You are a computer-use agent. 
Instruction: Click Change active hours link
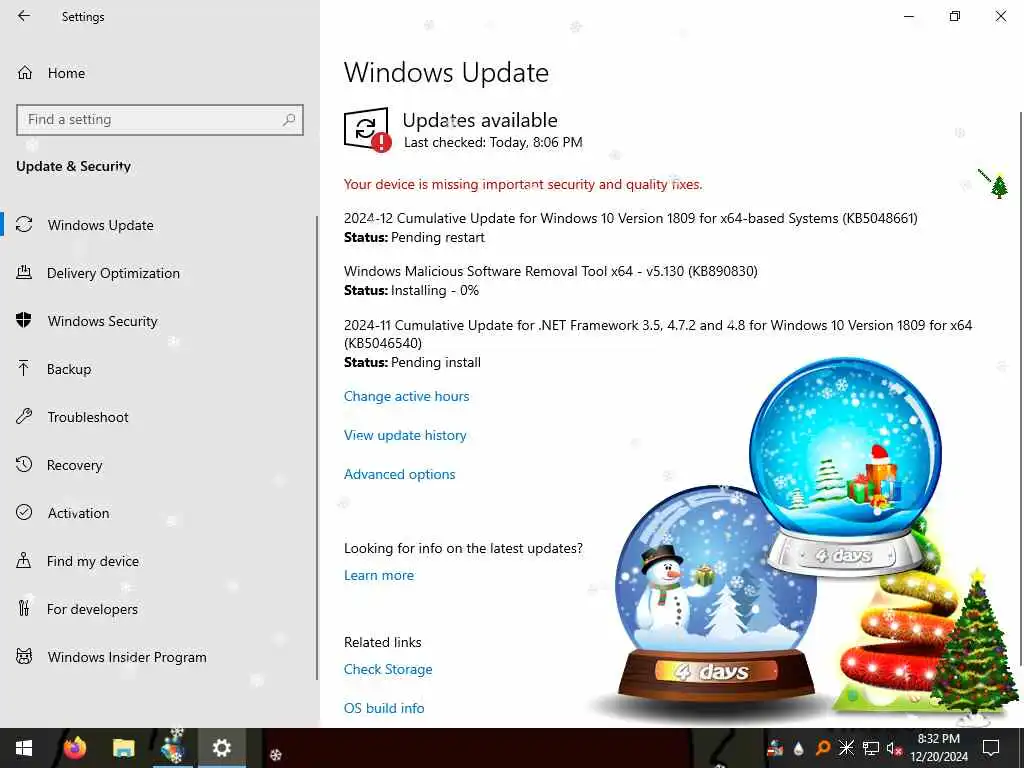(x=406, y=396)
